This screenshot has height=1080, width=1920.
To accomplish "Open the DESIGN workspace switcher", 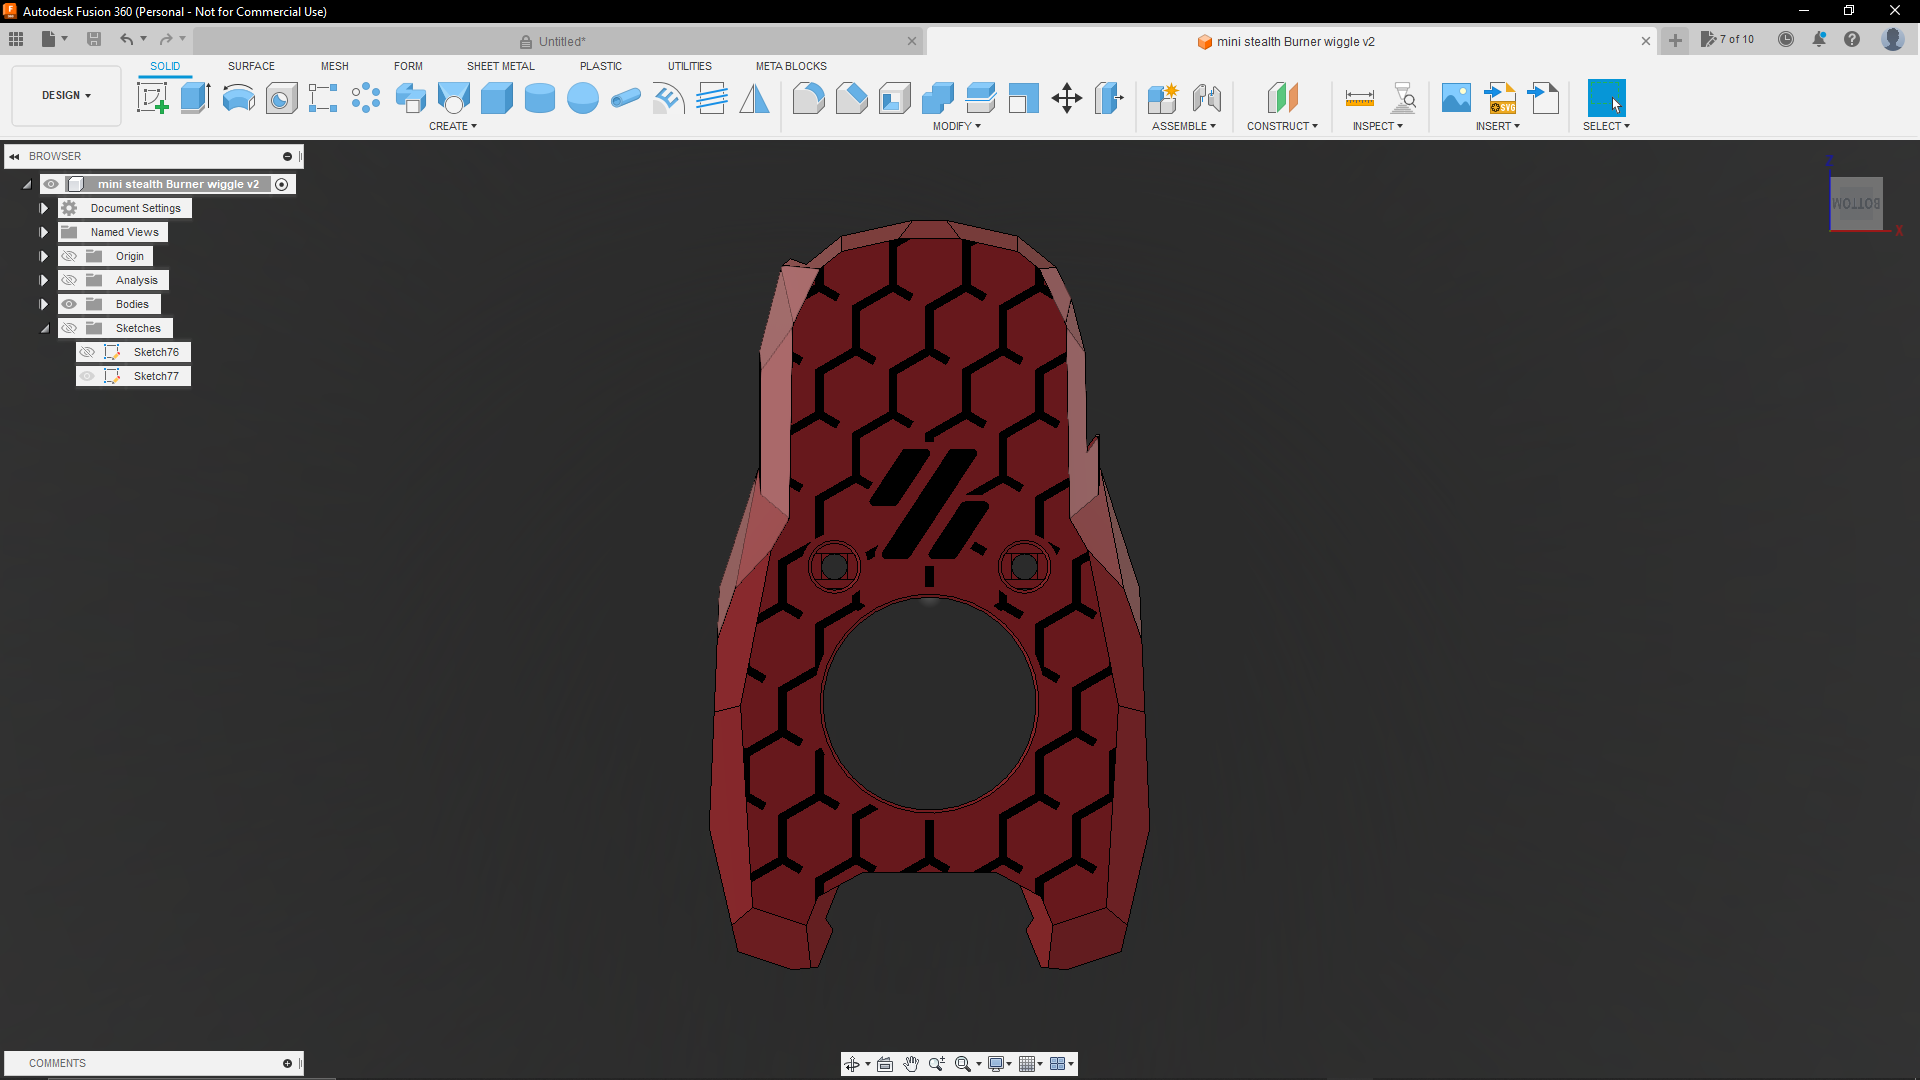I will click(65, 95).
